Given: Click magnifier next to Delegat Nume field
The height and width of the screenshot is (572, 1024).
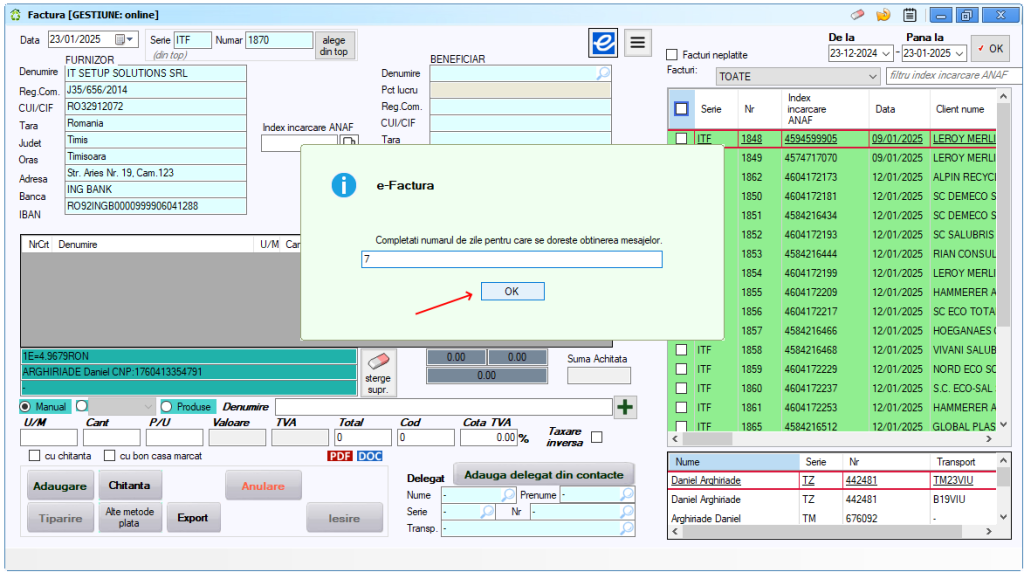Looking at the screenshot, I should click(507, 495).
